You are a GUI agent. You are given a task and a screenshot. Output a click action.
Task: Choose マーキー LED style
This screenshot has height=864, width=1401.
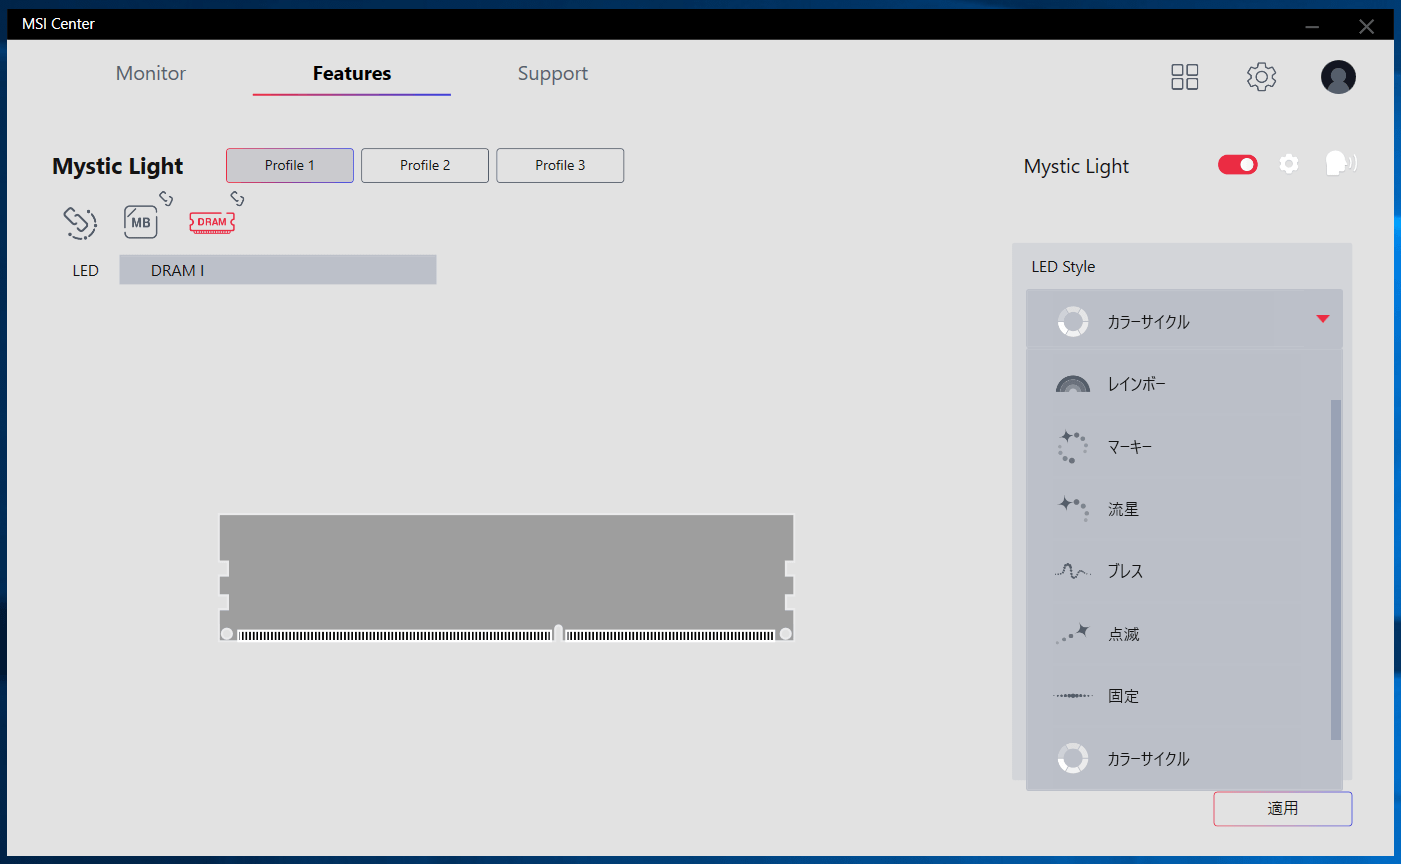pos(1178,447)
